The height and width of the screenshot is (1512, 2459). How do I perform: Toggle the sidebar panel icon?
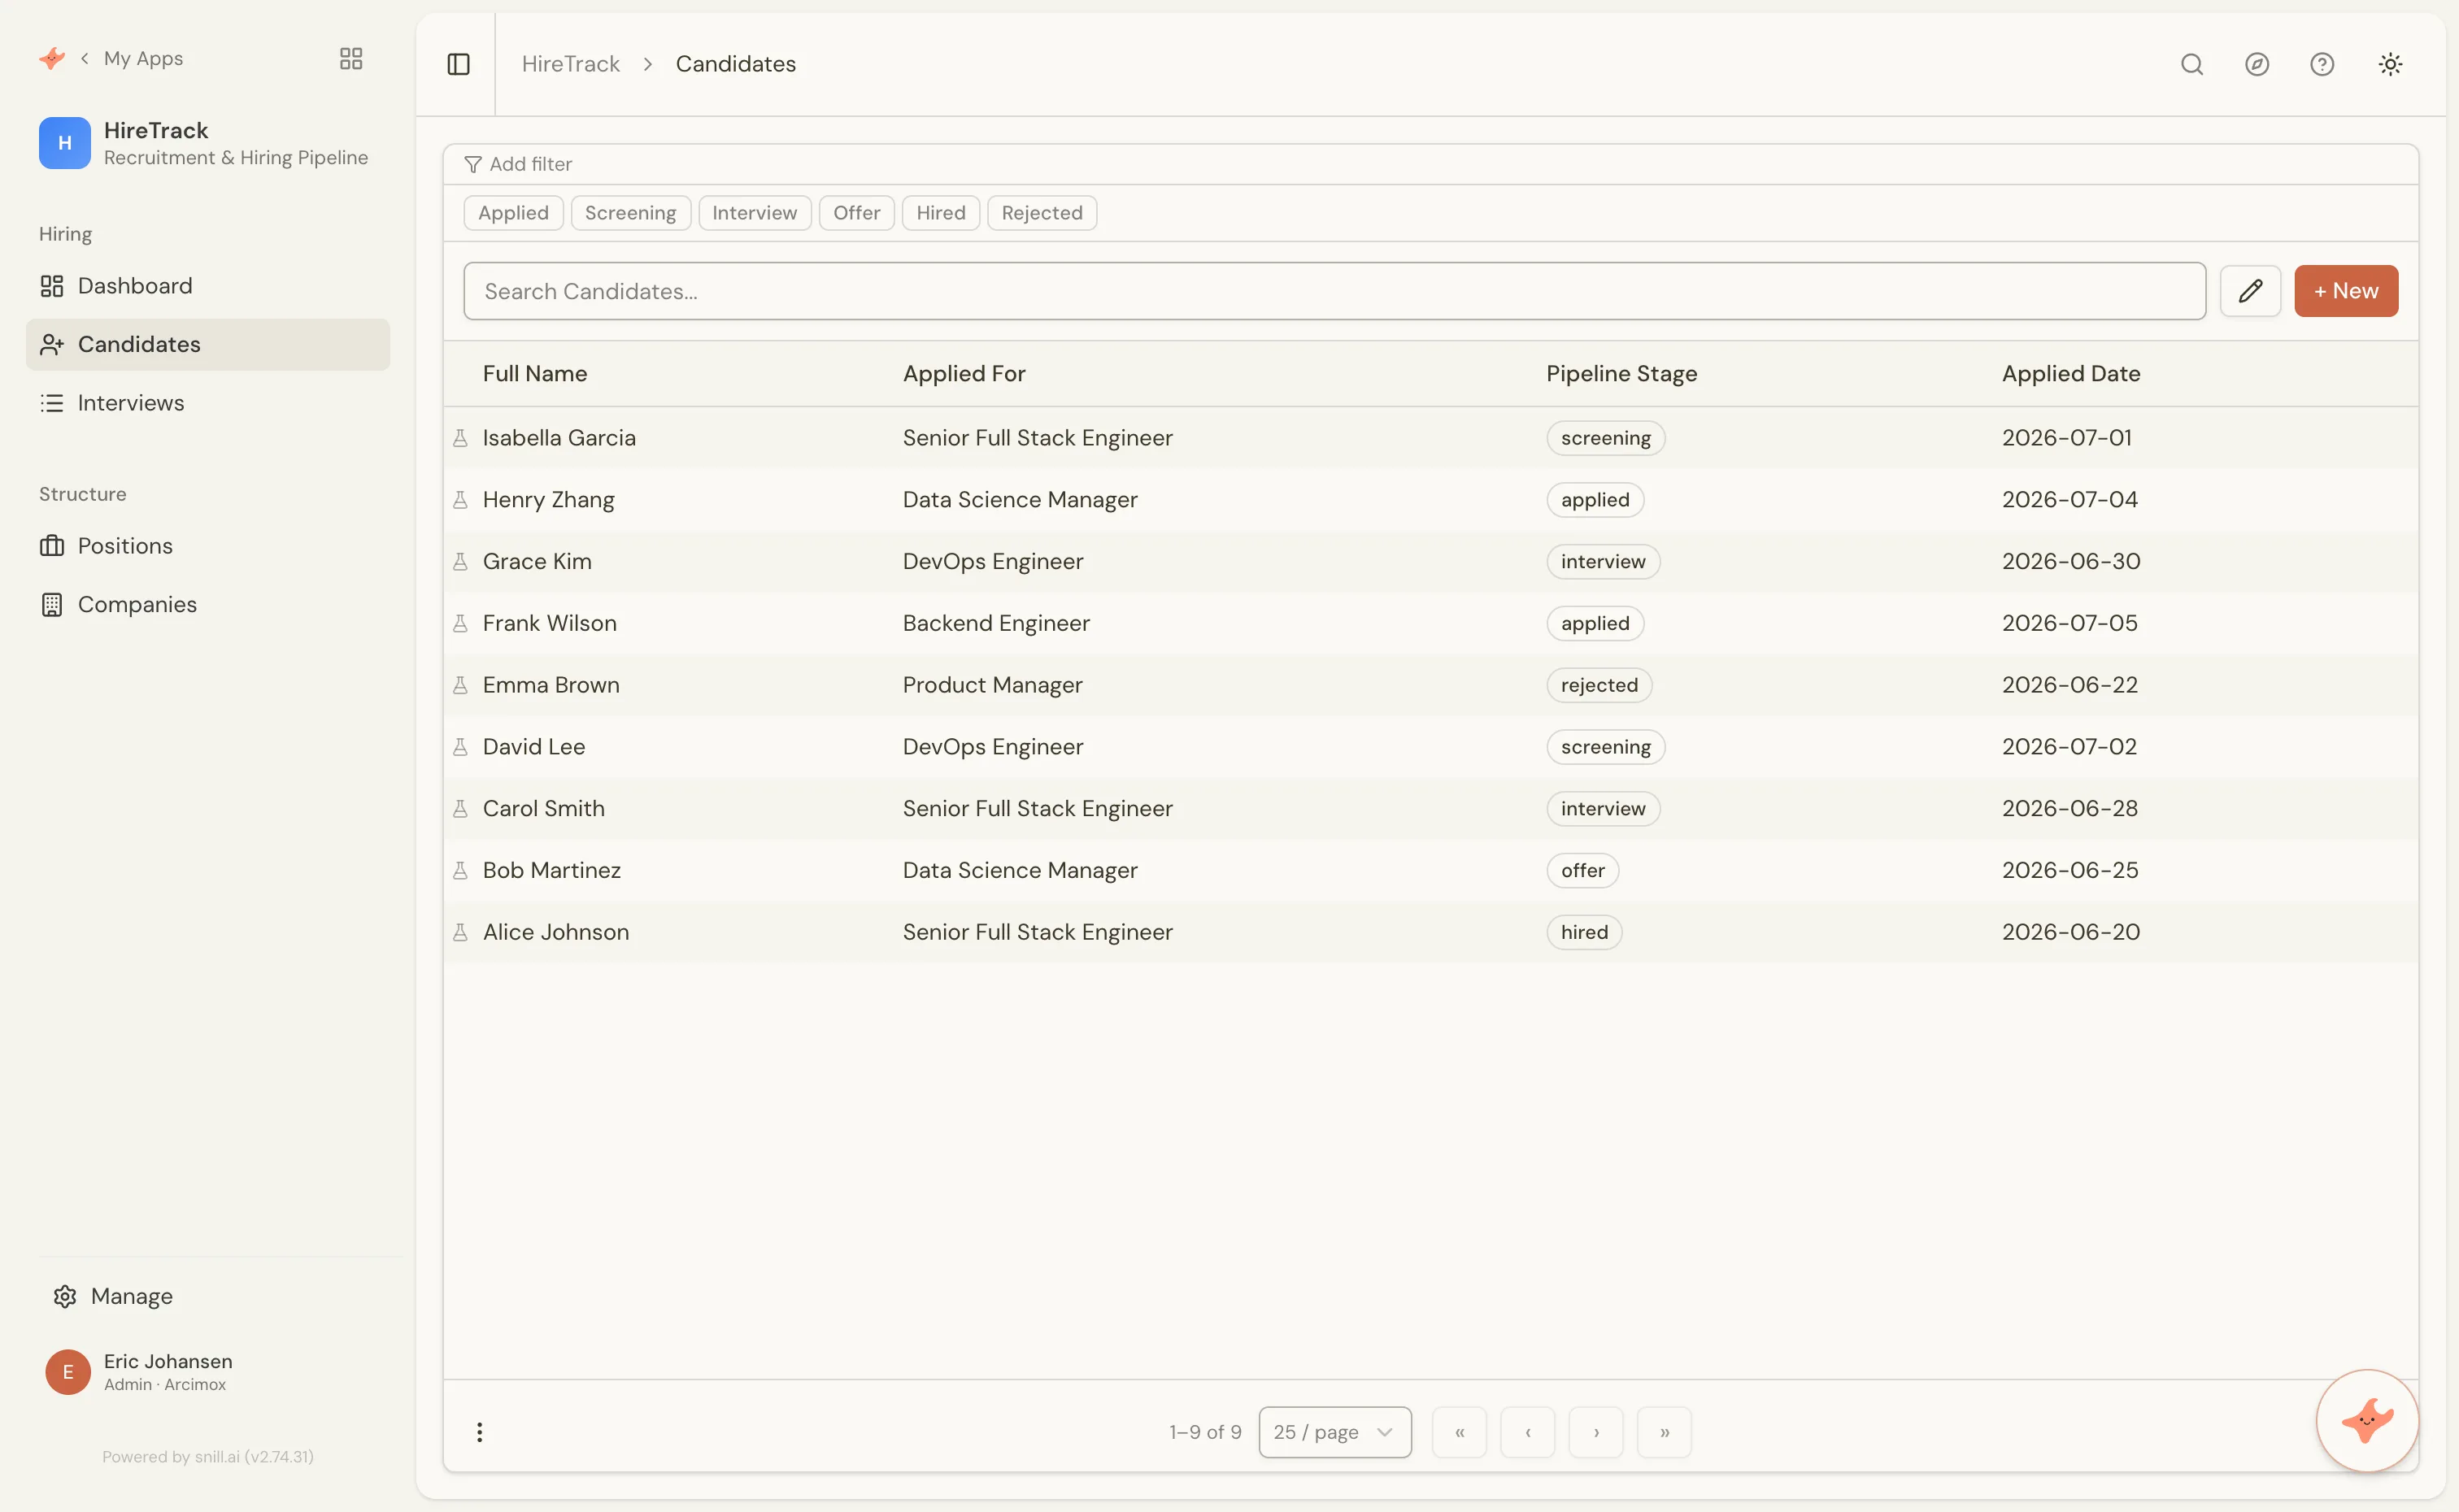(458, 64)
